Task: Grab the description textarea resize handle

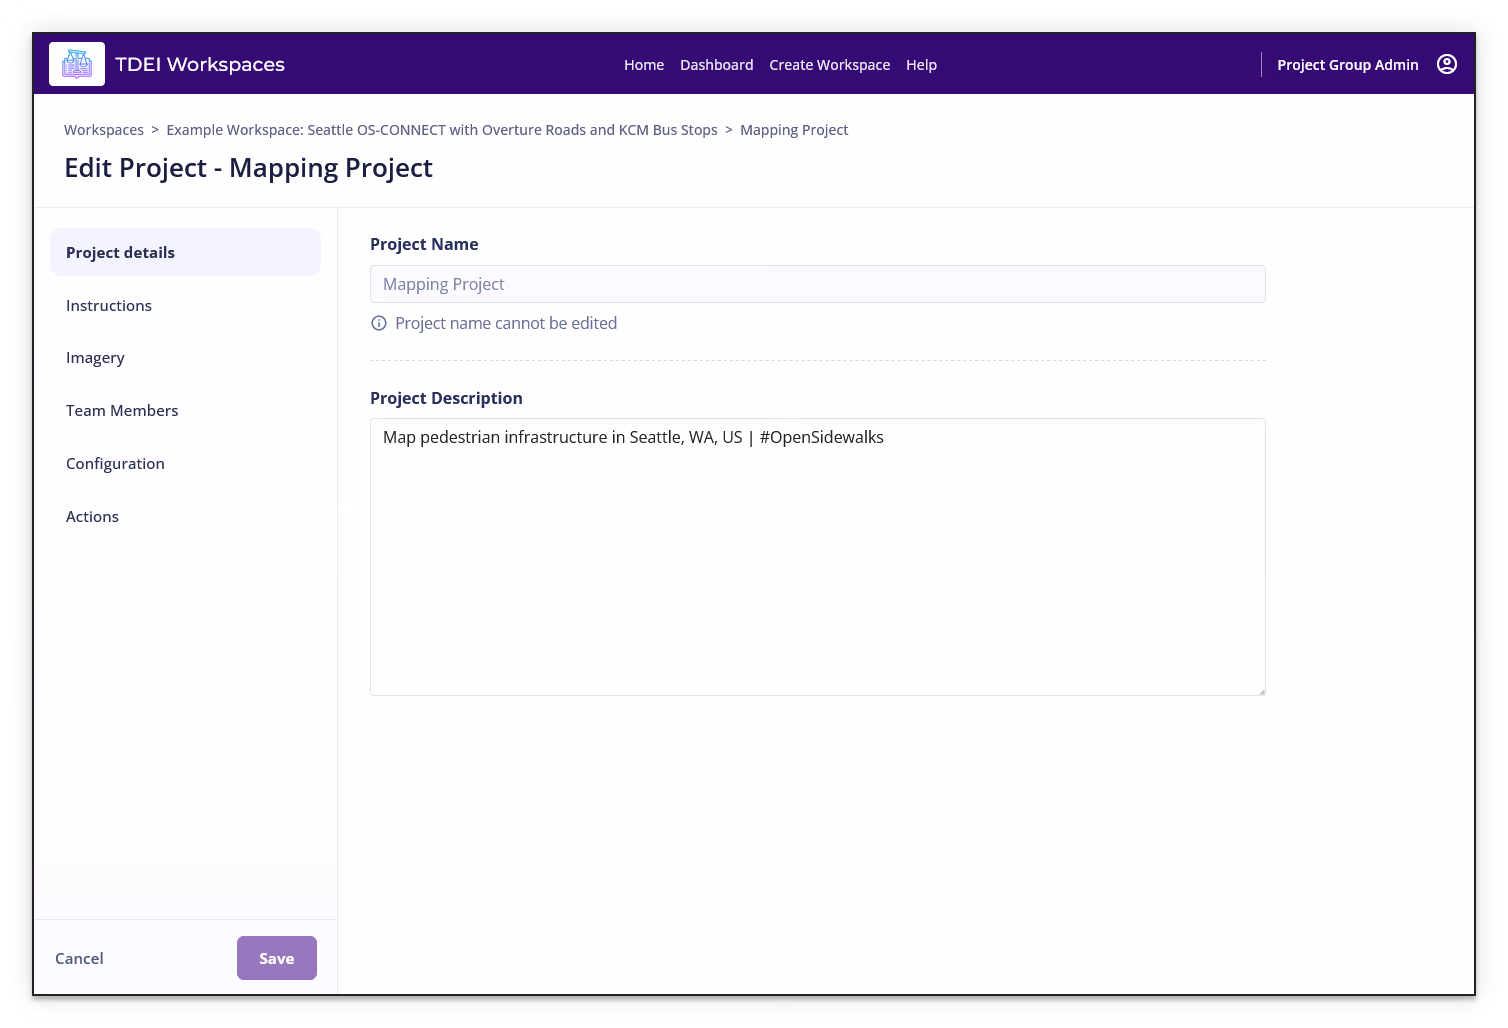Action: pyautogui.click(x=1261, y=691)
